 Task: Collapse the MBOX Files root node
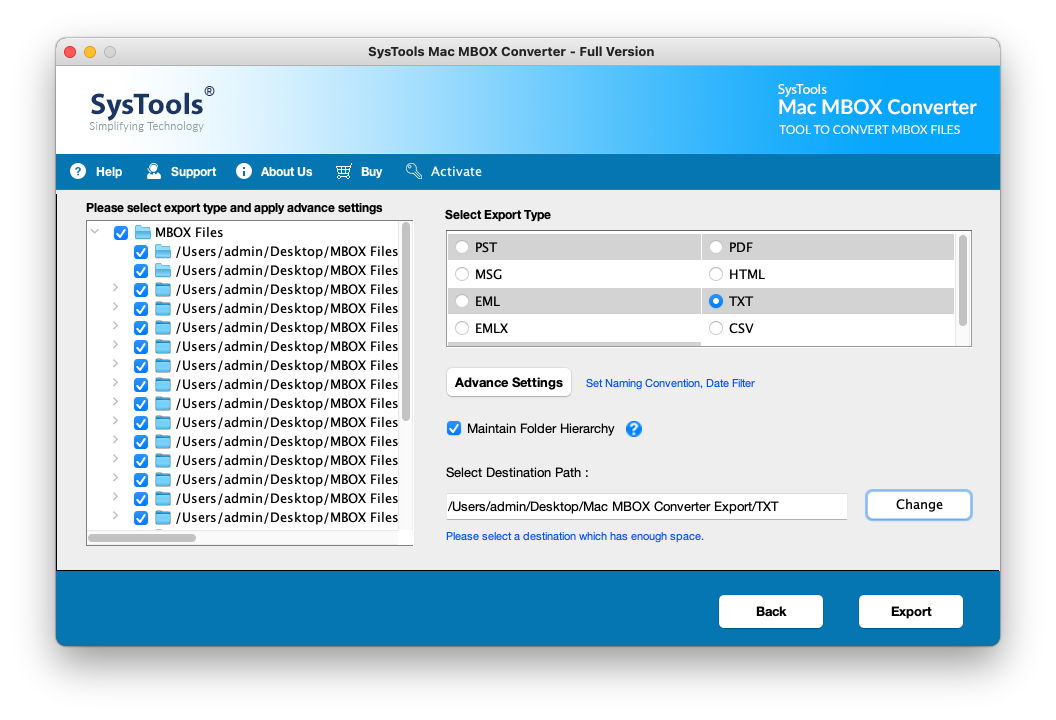click(95, 232)
